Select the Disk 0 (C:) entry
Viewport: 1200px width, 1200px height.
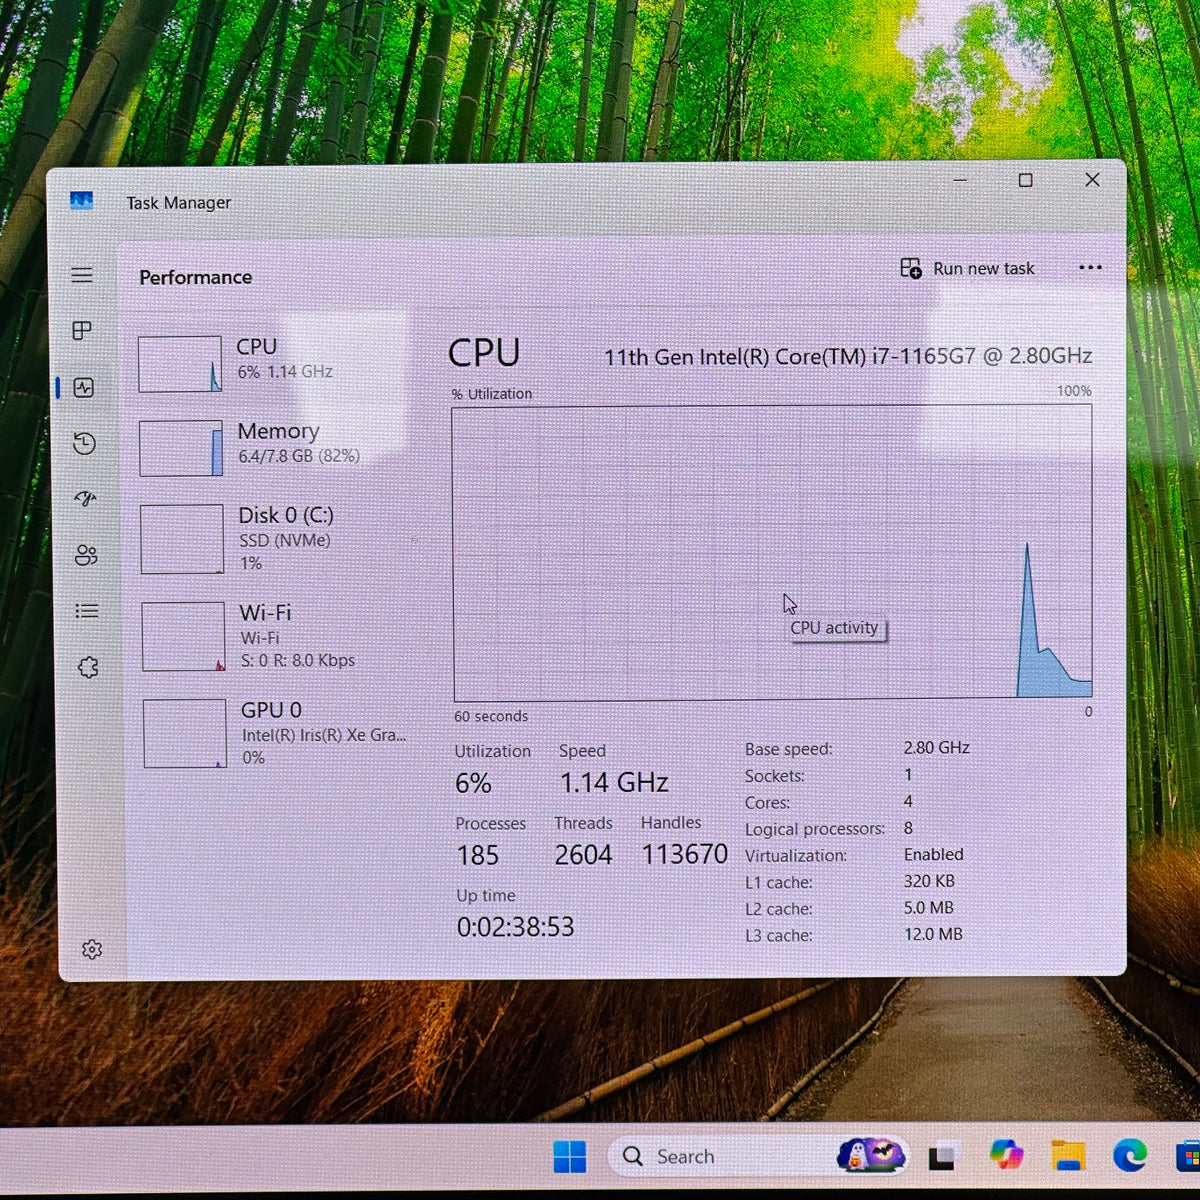276,539
